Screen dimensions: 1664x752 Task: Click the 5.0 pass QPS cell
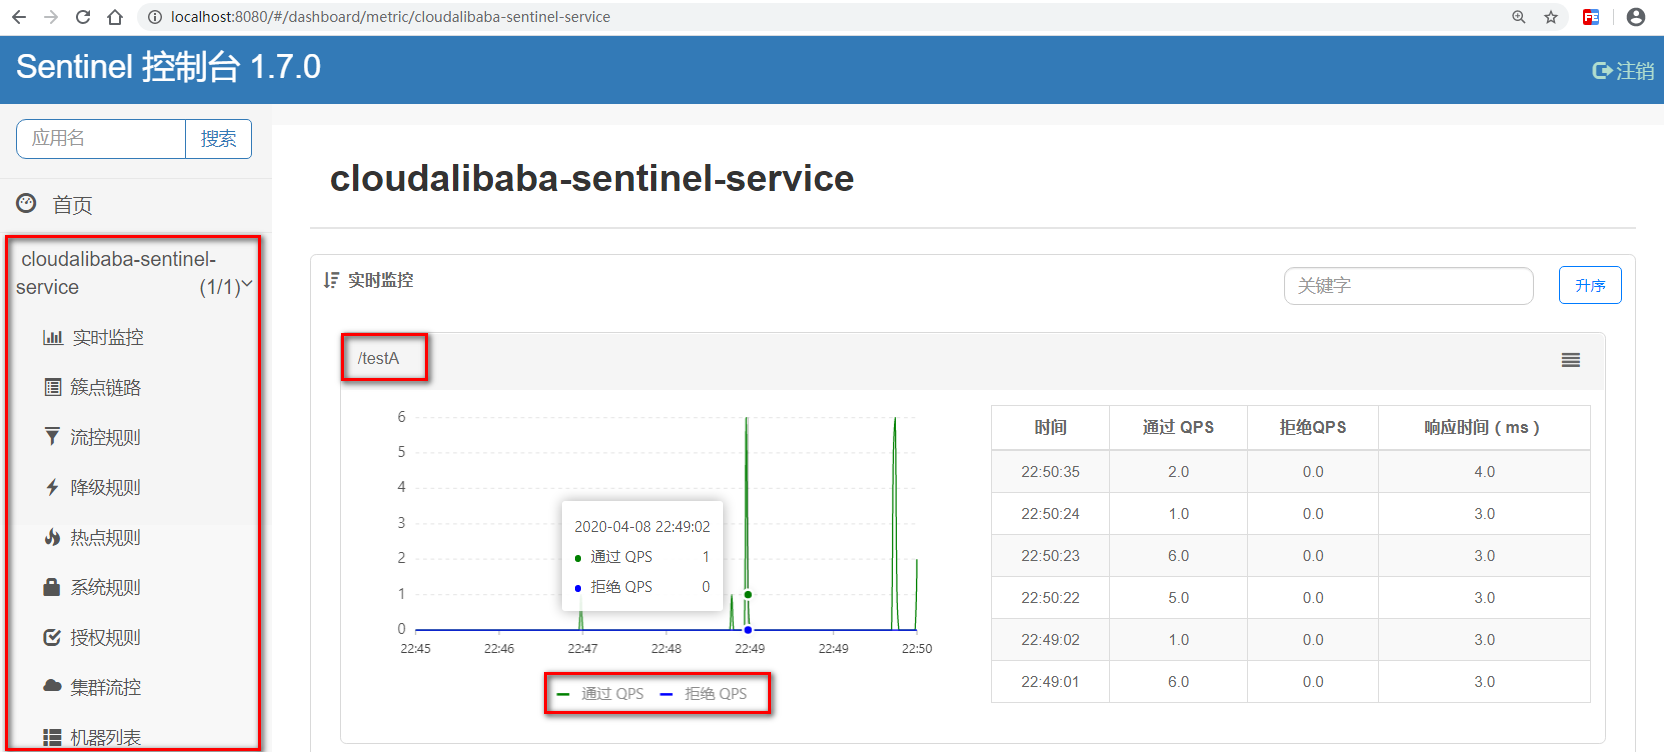coord(1178,598)
